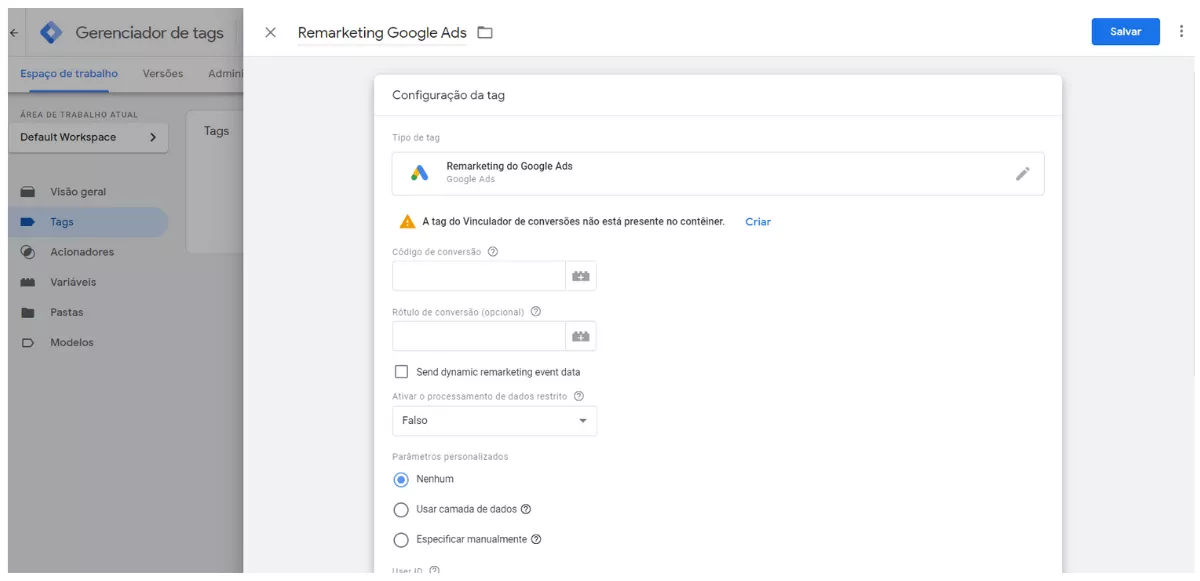
Task: Open the three-dot more options menu
Action: click(1181, 32)
